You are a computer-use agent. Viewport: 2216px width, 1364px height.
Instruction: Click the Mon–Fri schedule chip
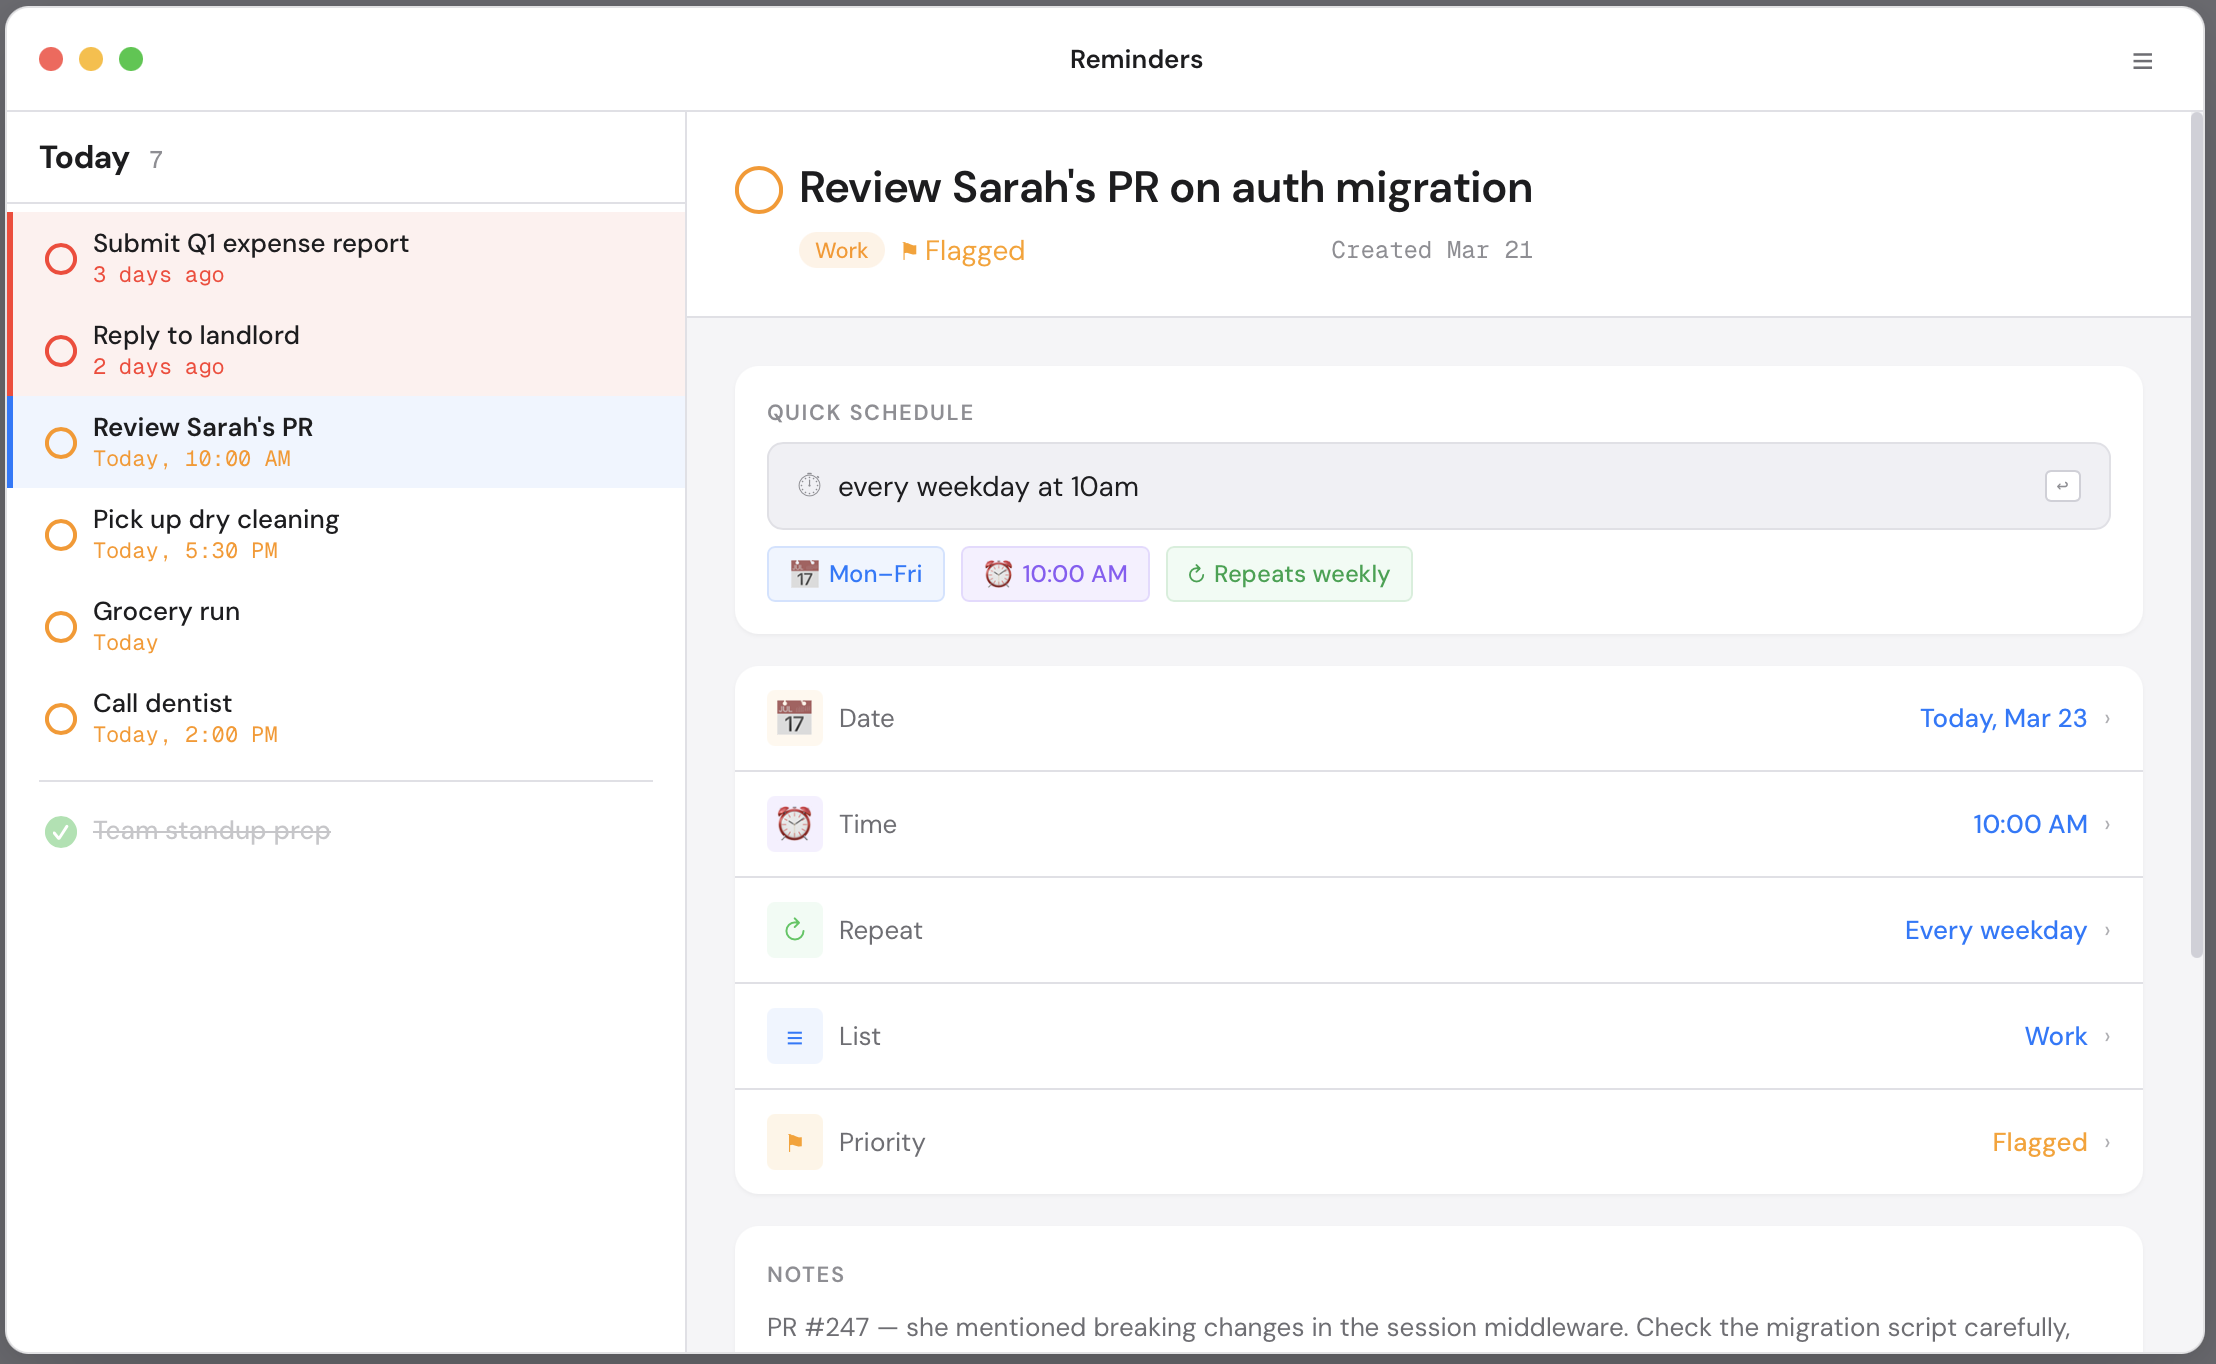click(855, 574)
